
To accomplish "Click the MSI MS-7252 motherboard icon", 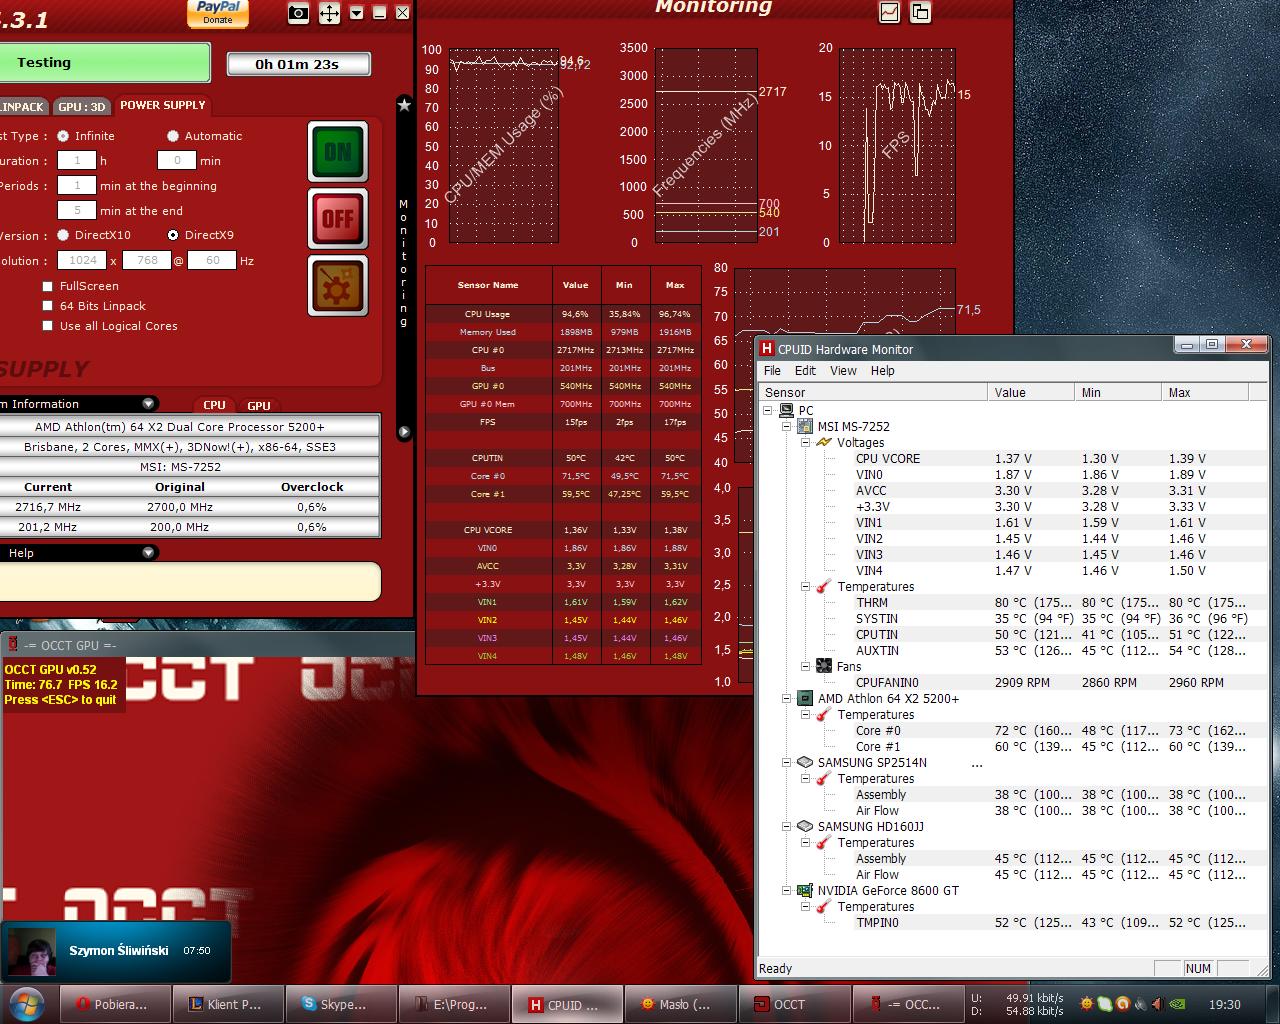I will (805, 426).
